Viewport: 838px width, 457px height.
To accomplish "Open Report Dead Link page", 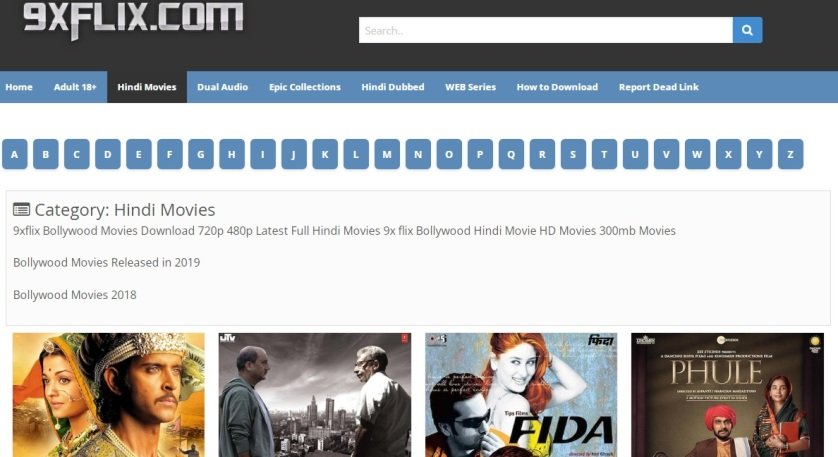I will [659, 87].
